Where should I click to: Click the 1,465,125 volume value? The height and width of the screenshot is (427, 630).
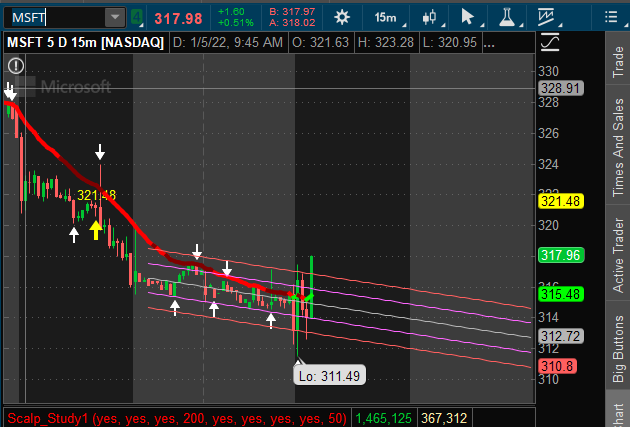[384, 418]
